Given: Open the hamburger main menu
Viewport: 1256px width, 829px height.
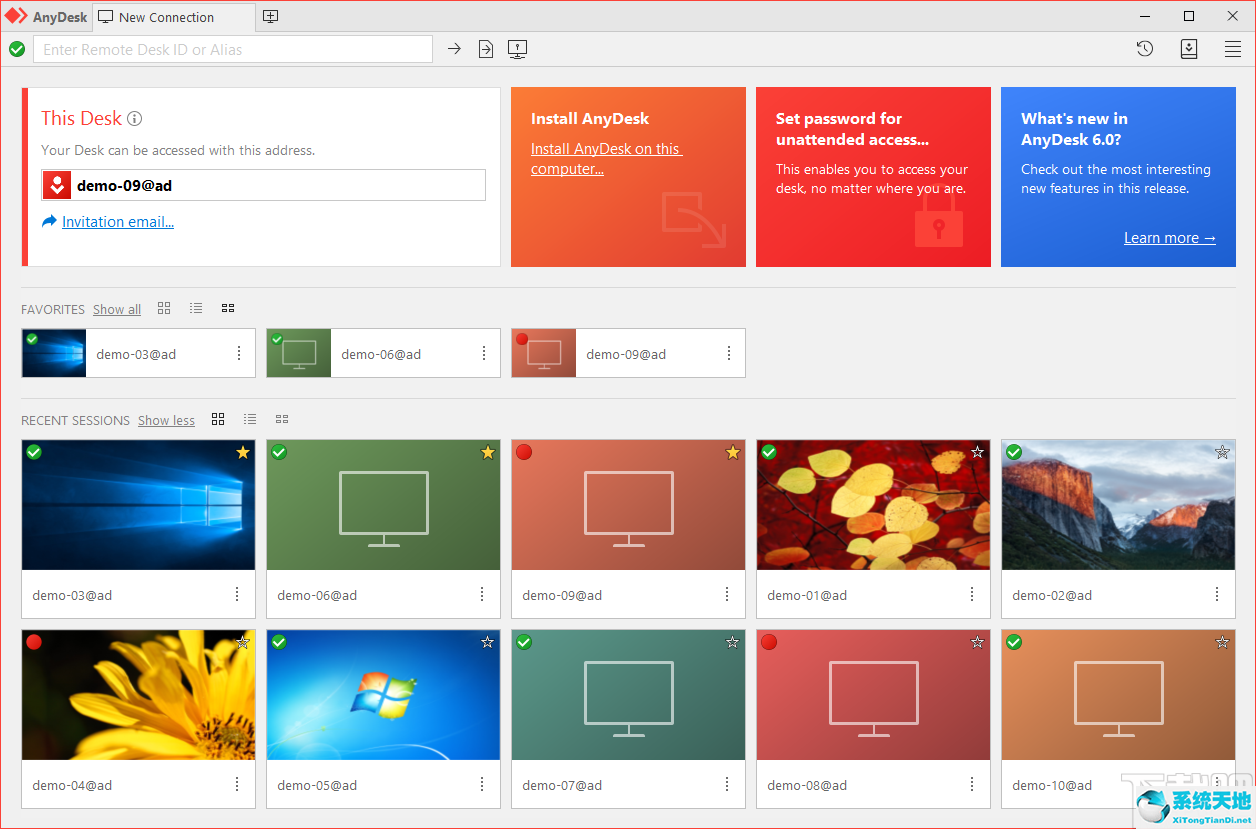Looking at the screenshot, I should click(x=1233, y=49).
